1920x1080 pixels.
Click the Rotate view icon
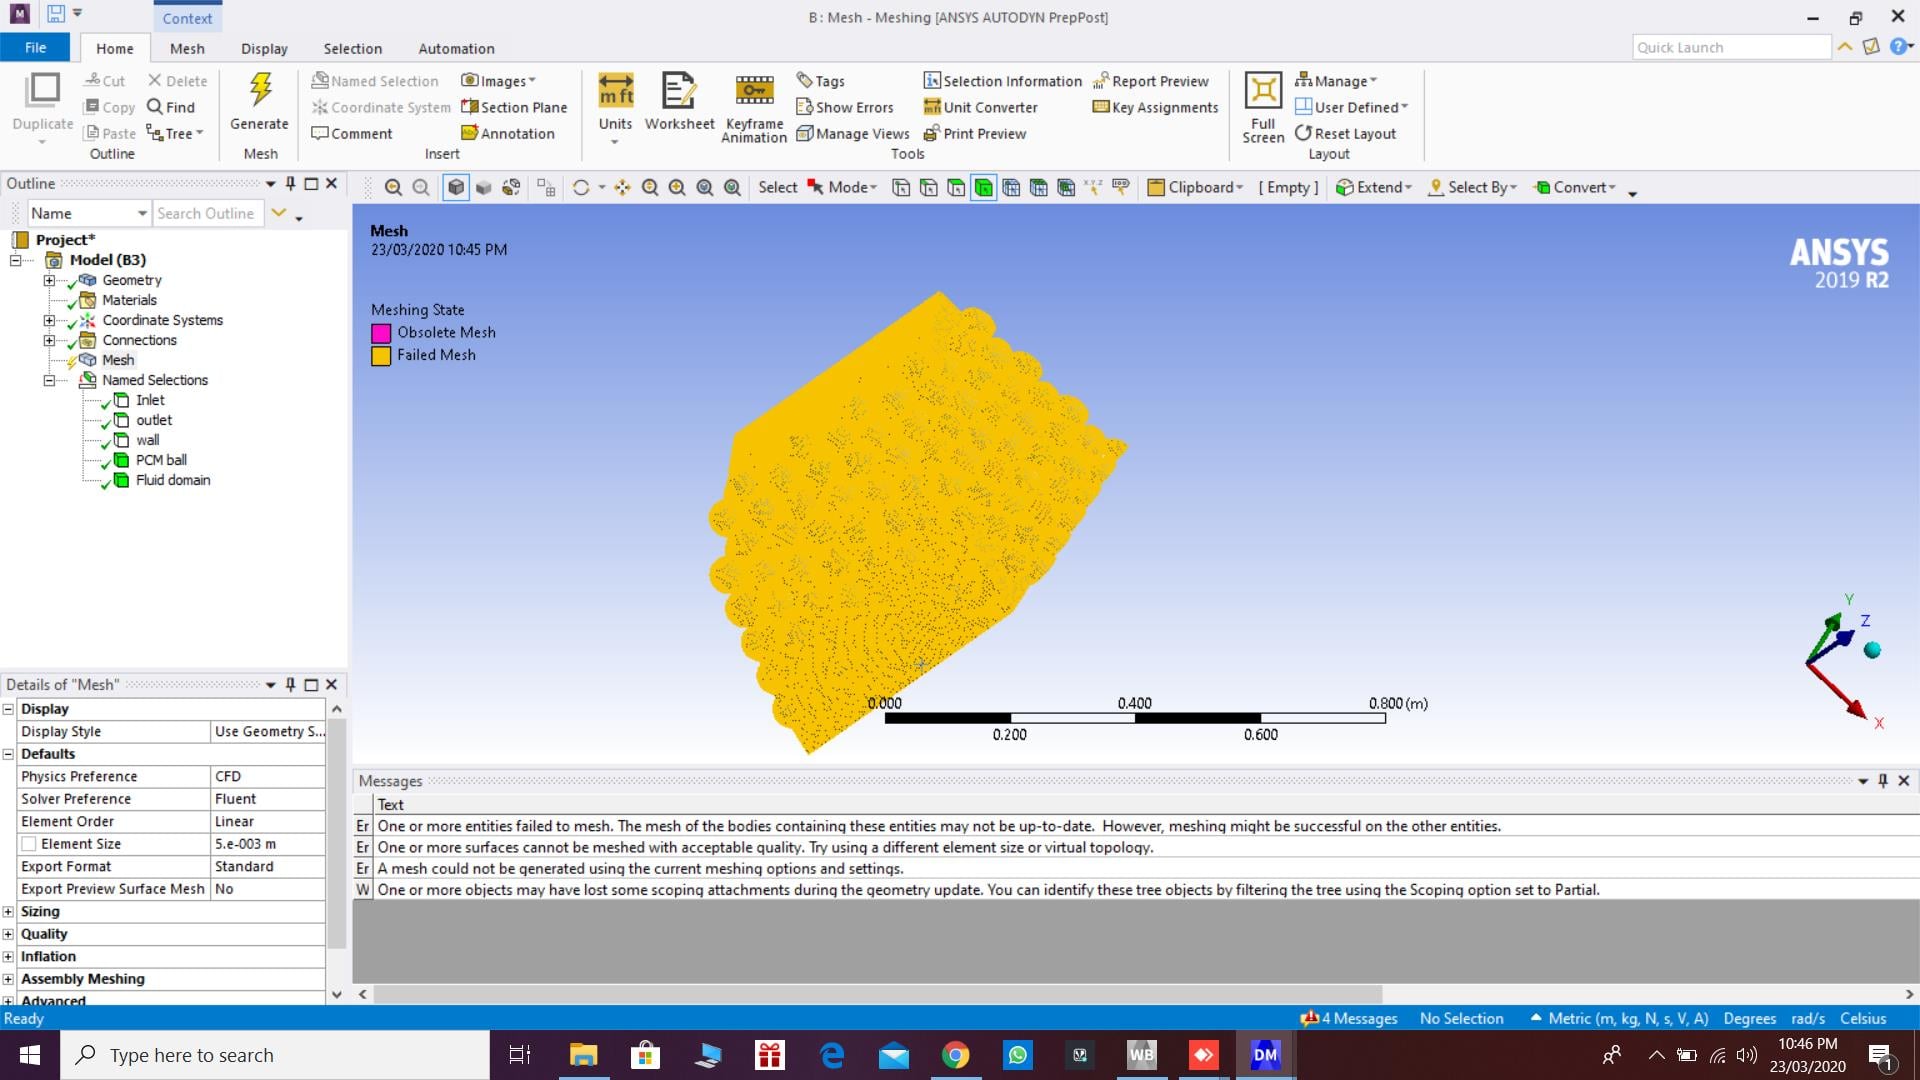tap(580, 188)
